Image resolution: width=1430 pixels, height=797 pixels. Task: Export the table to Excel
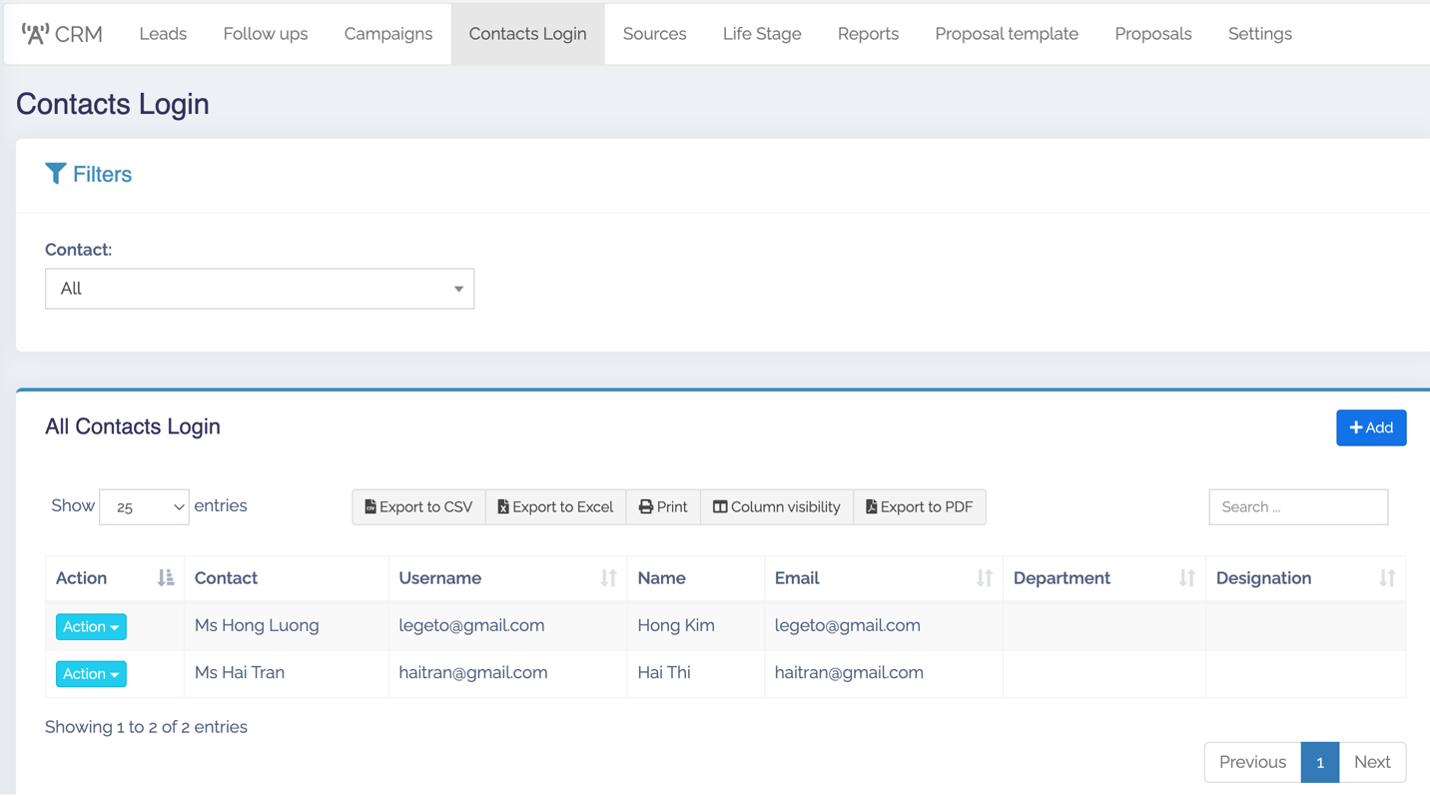pyautogui.click(x=555, y=507)
